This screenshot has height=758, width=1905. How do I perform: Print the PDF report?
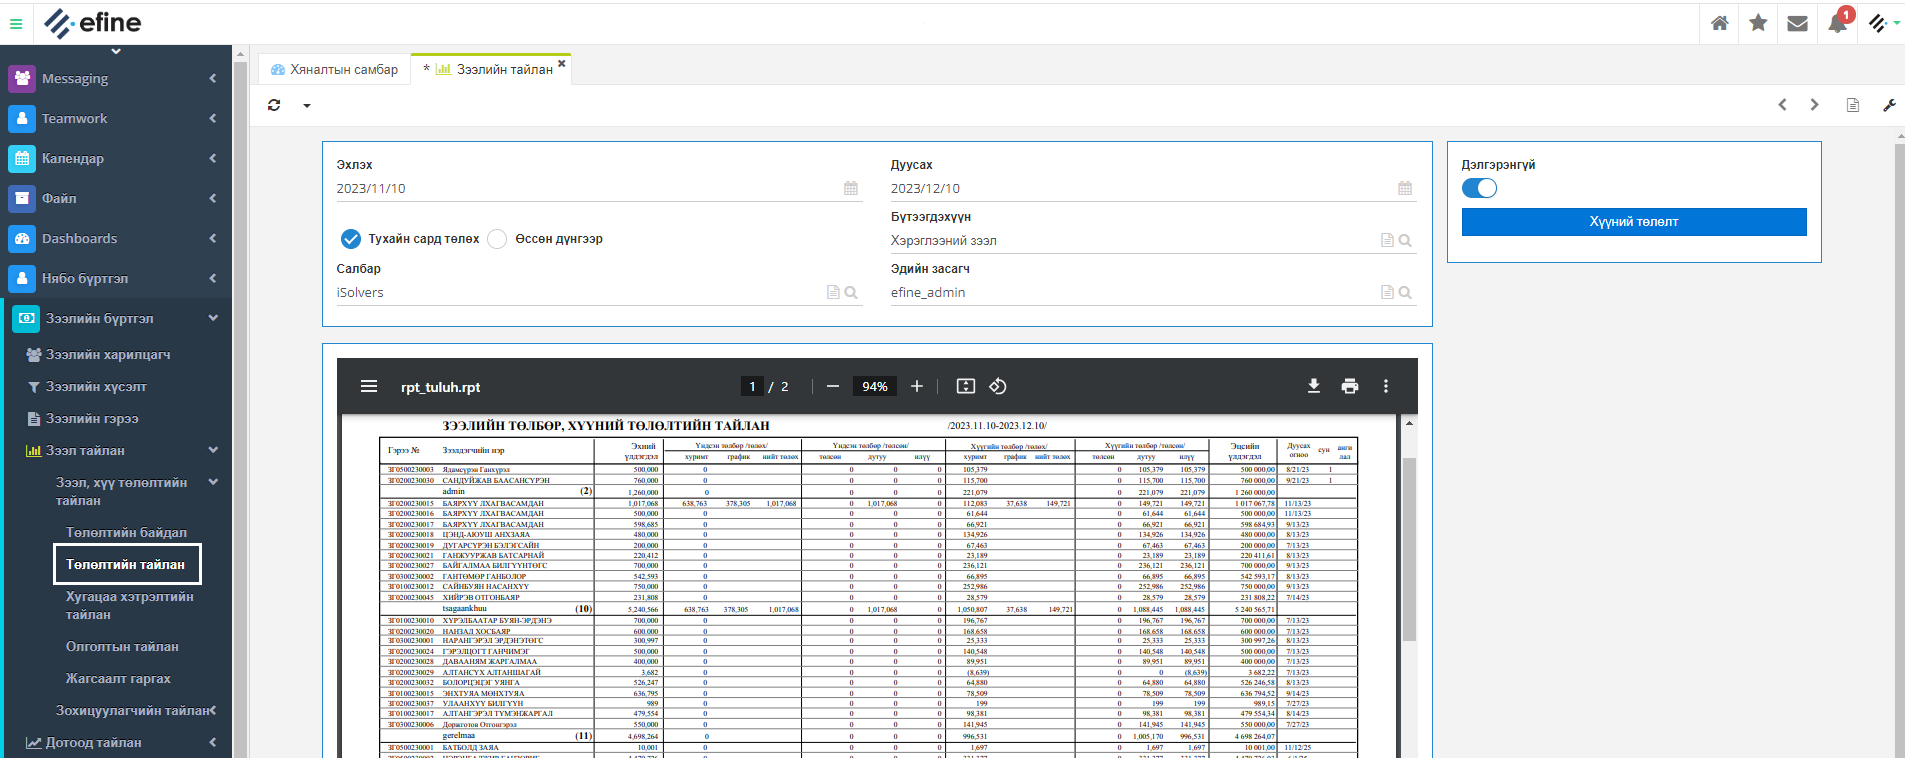pyautogui.click(x=1350, y=386)
